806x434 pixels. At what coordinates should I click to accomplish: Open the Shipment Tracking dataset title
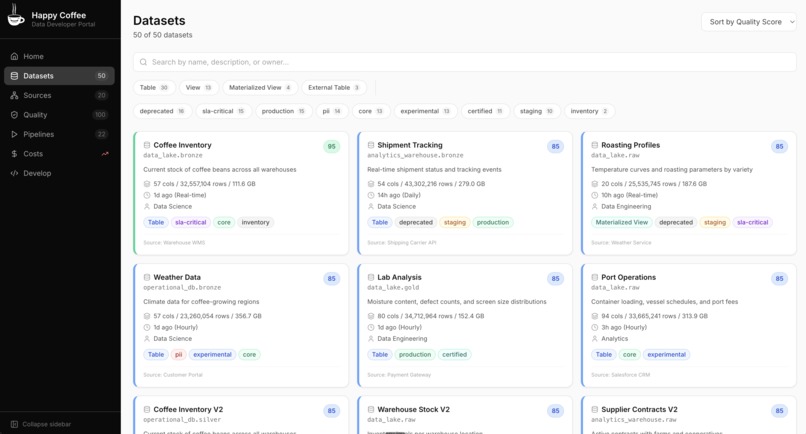[x=410, y=145]
